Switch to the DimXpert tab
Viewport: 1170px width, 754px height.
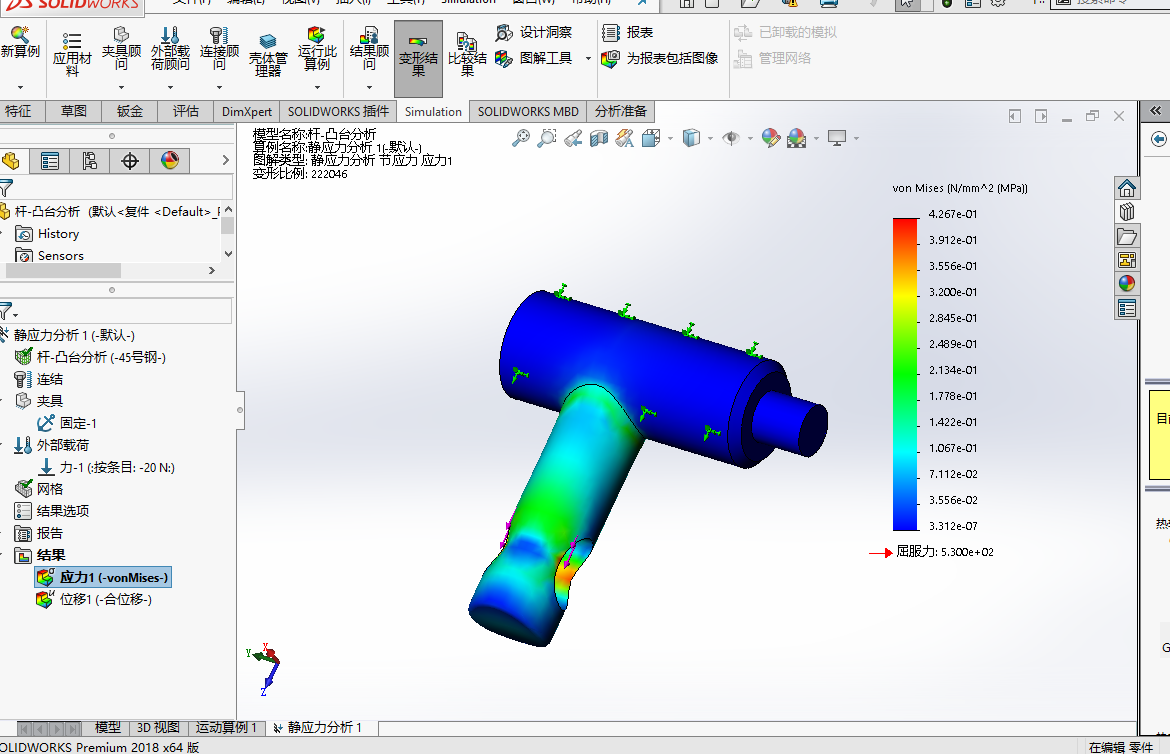pos(247,111)
